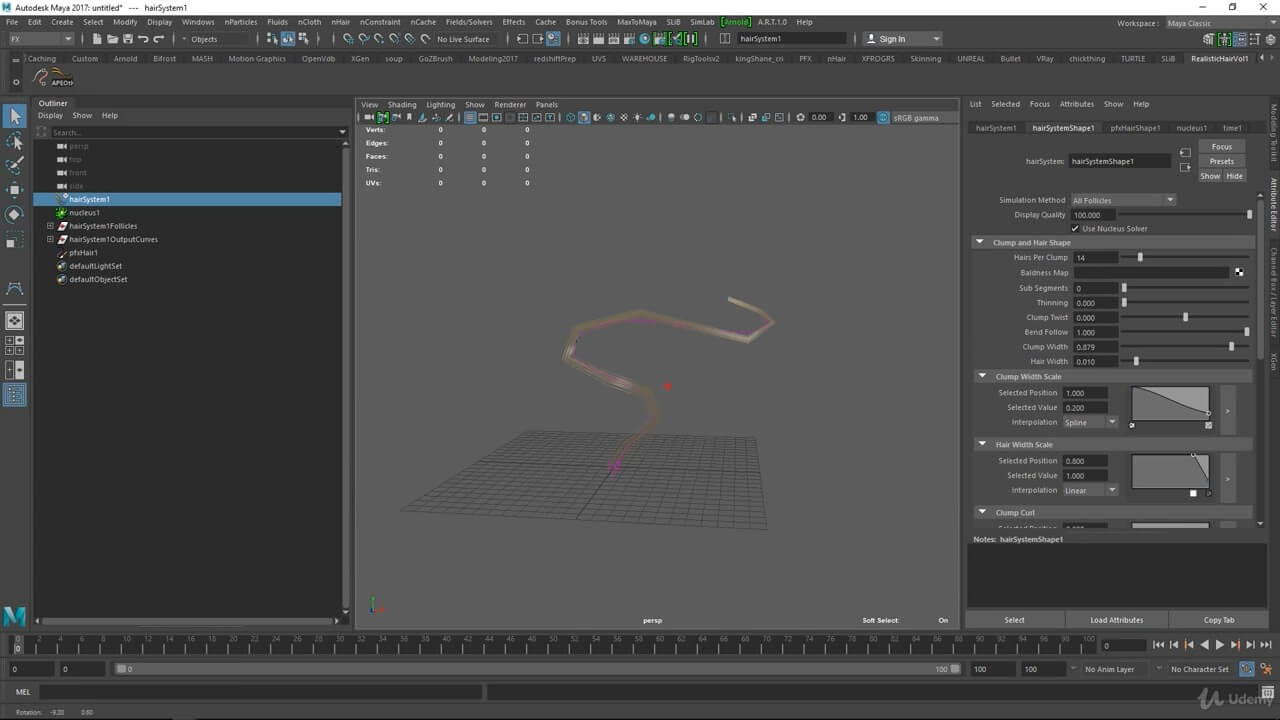Open the nHair menu in menu bar
The width and height of the screenshot is (1280, 720).
click(x=341, y=22)
